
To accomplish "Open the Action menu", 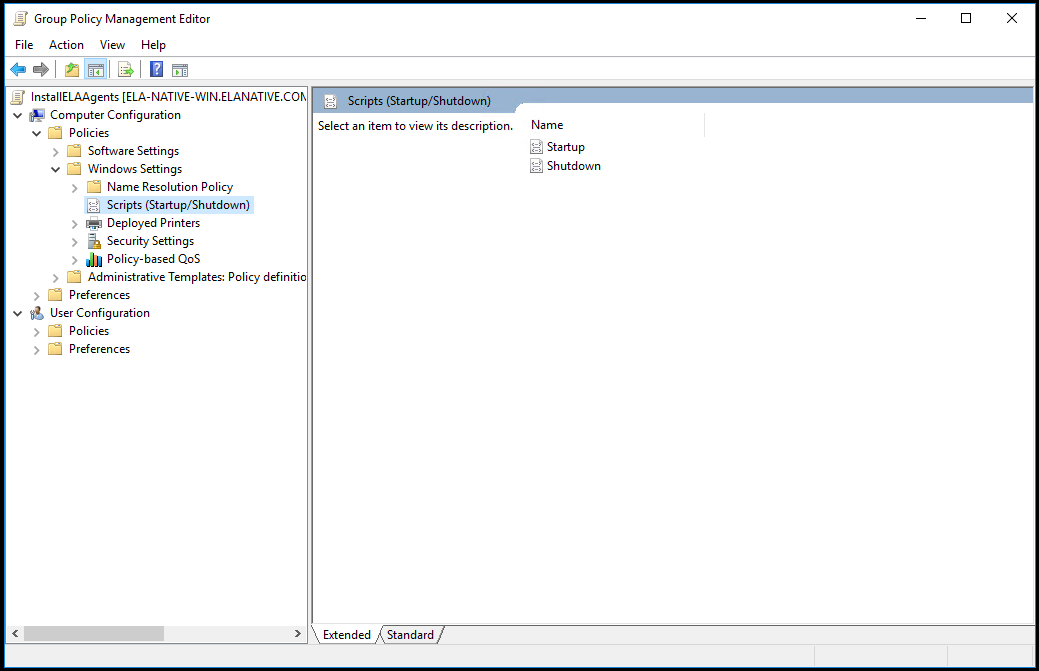I will tap(66, 45).
